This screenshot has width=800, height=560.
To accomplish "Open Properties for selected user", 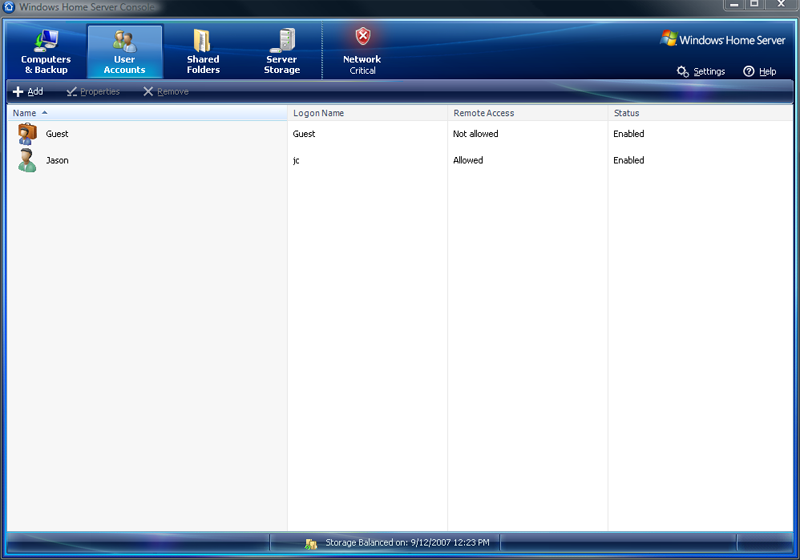I will click(93, 92).
